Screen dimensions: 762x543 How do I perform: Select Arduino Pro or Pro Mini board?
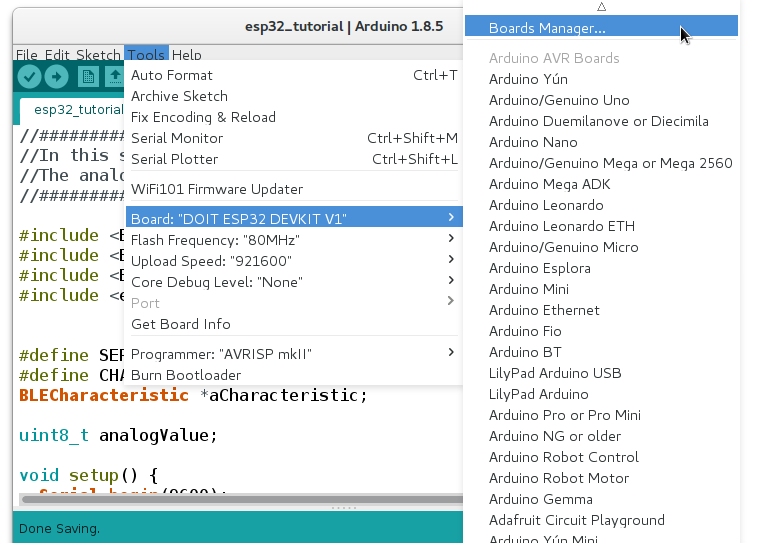tap(601, 415)
